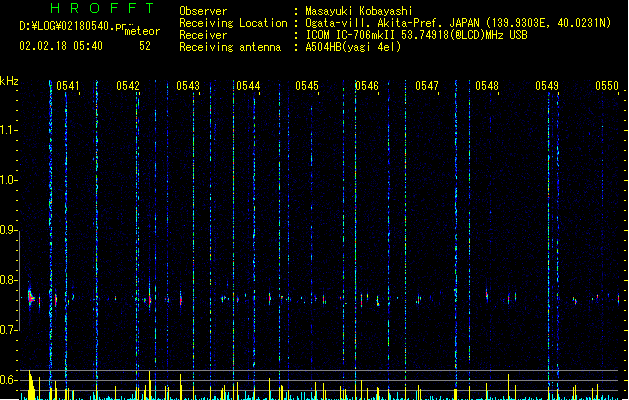Click the meteor count label
Viewport: 629px width, 400px height.
[142, 31]
